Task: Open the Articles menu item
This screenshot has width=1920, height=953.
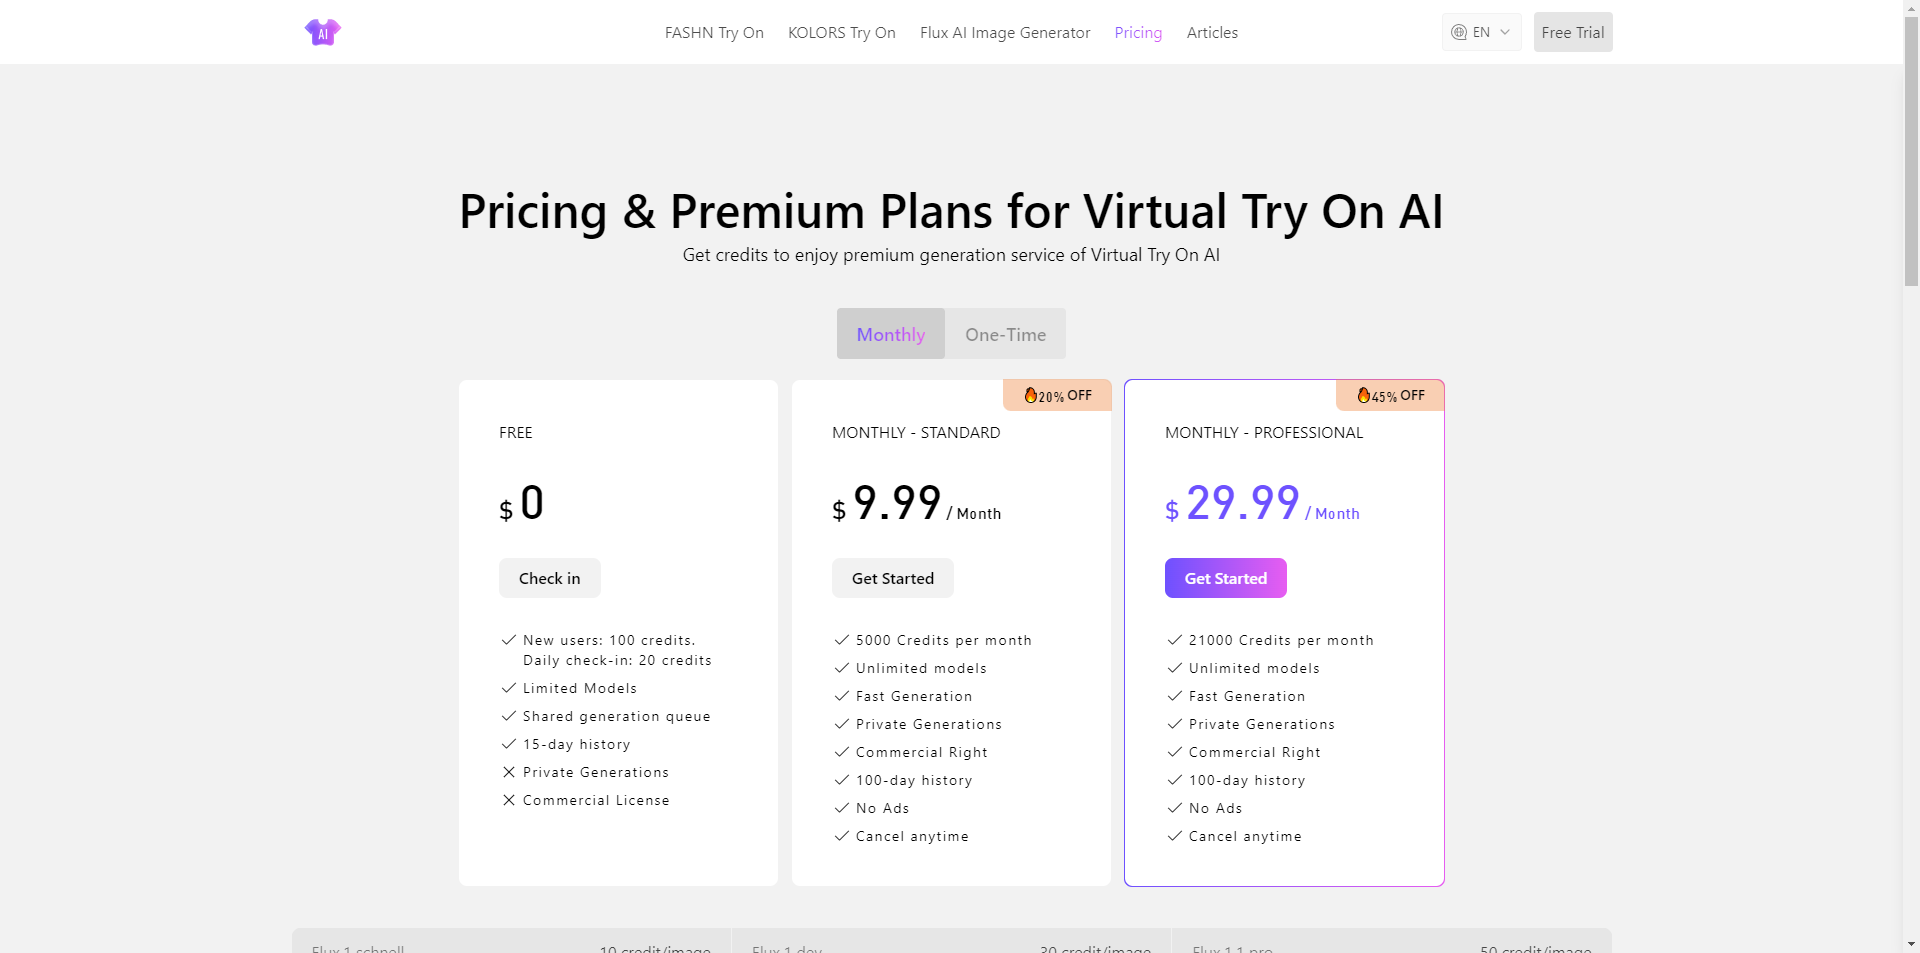Action: click(1212, 33)
